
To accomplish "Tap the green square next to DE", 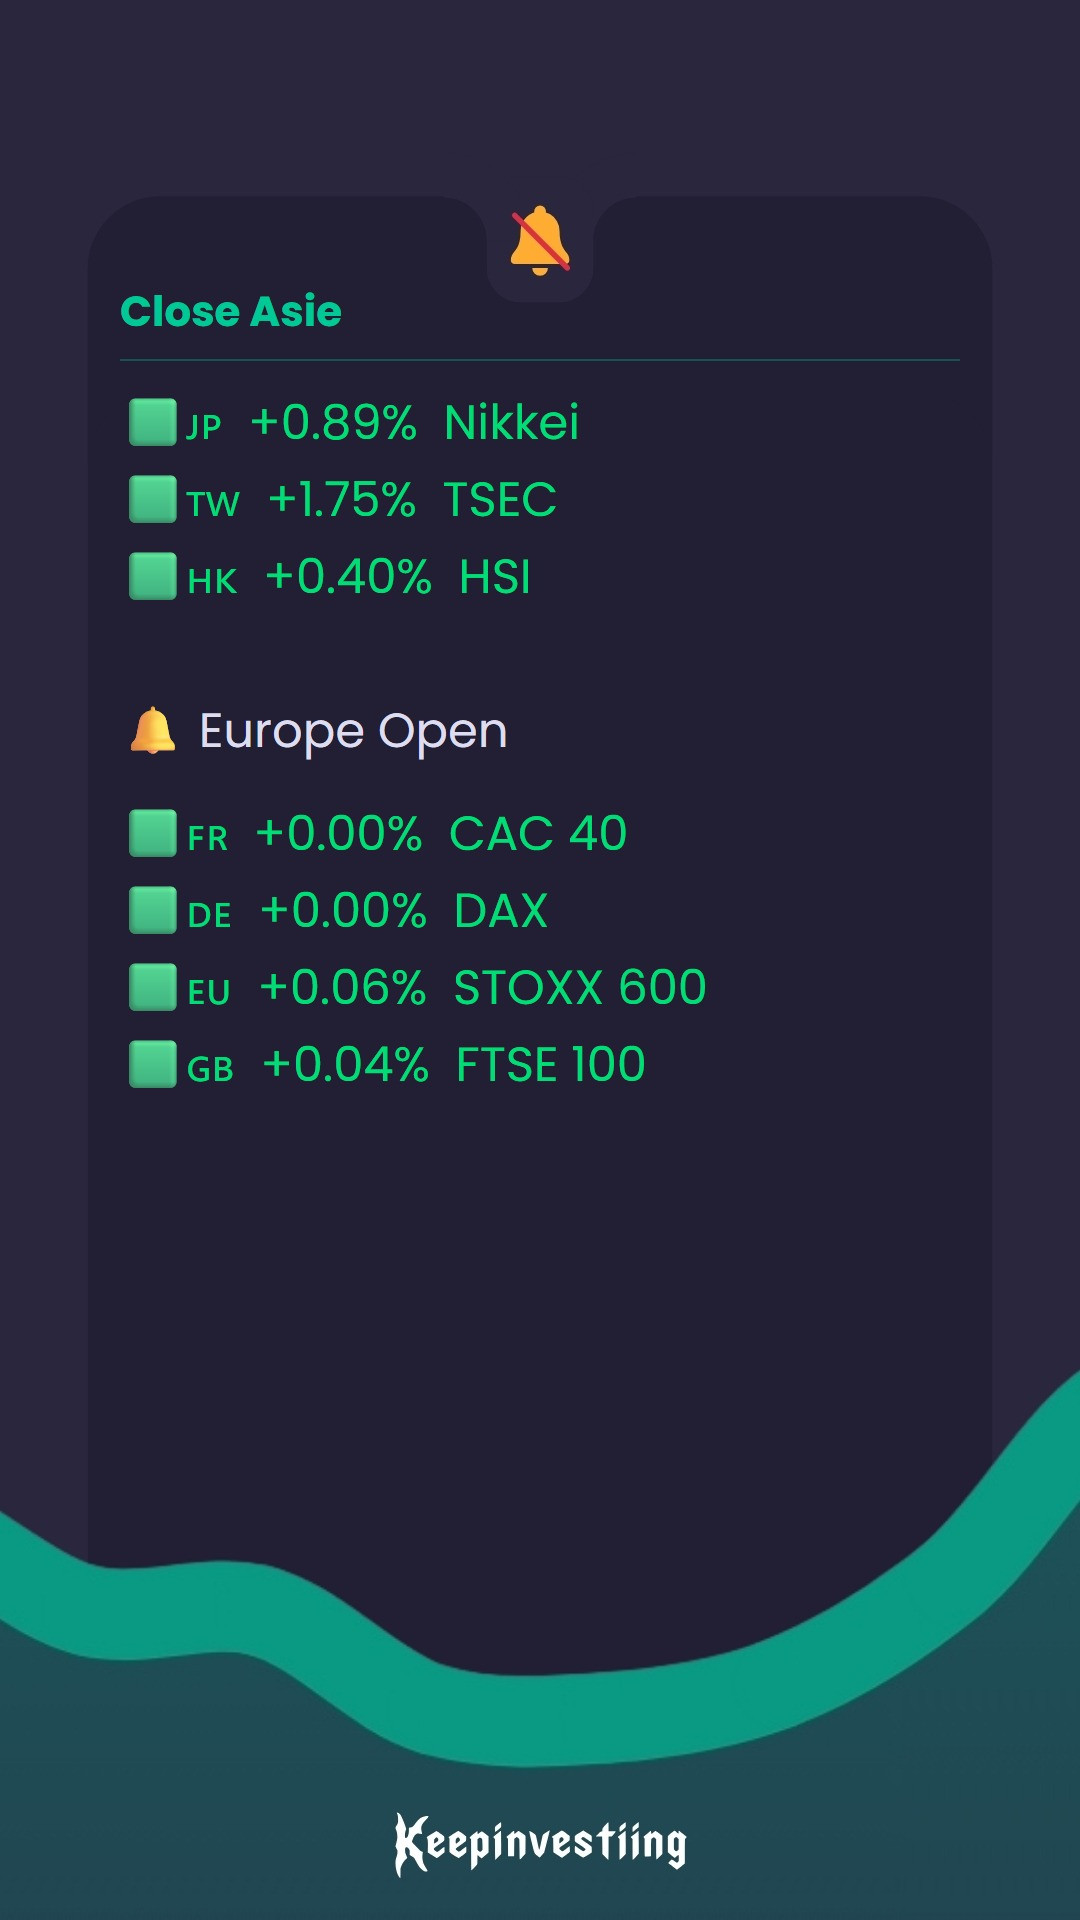I will pyautogui.click(x=153, y=910).
